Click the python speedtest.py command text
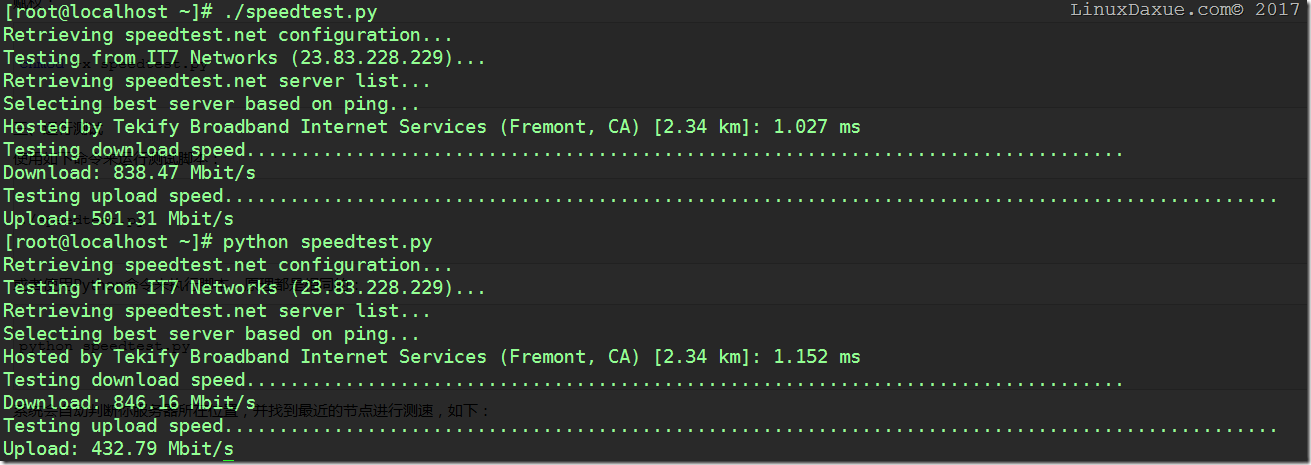 click(x=328, y=242)
